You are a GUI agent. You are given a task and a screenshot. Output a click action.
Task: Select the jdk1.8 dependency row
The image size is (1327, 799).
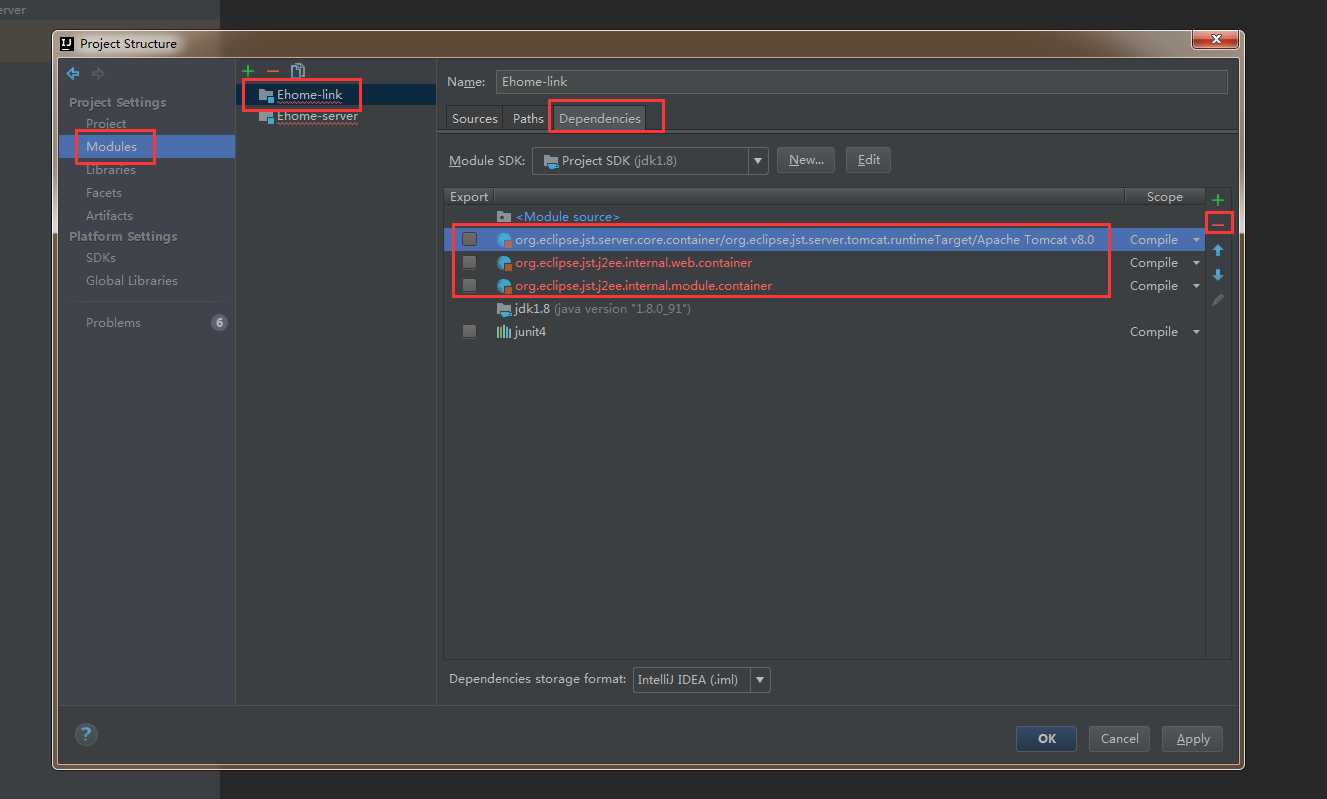pyautogui.click(x=825, y=309)
